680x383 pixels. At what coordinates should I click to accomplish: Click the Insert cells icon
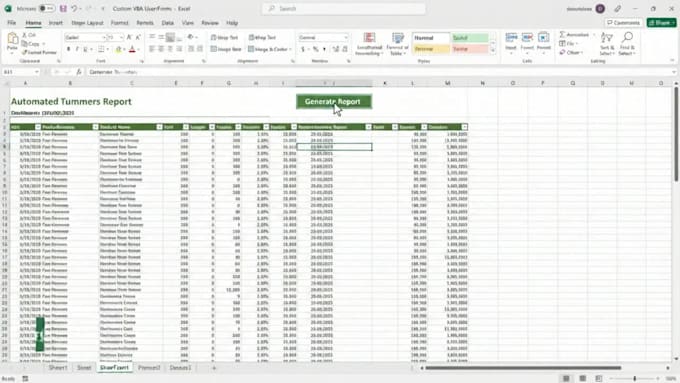(x=511, y=38)
